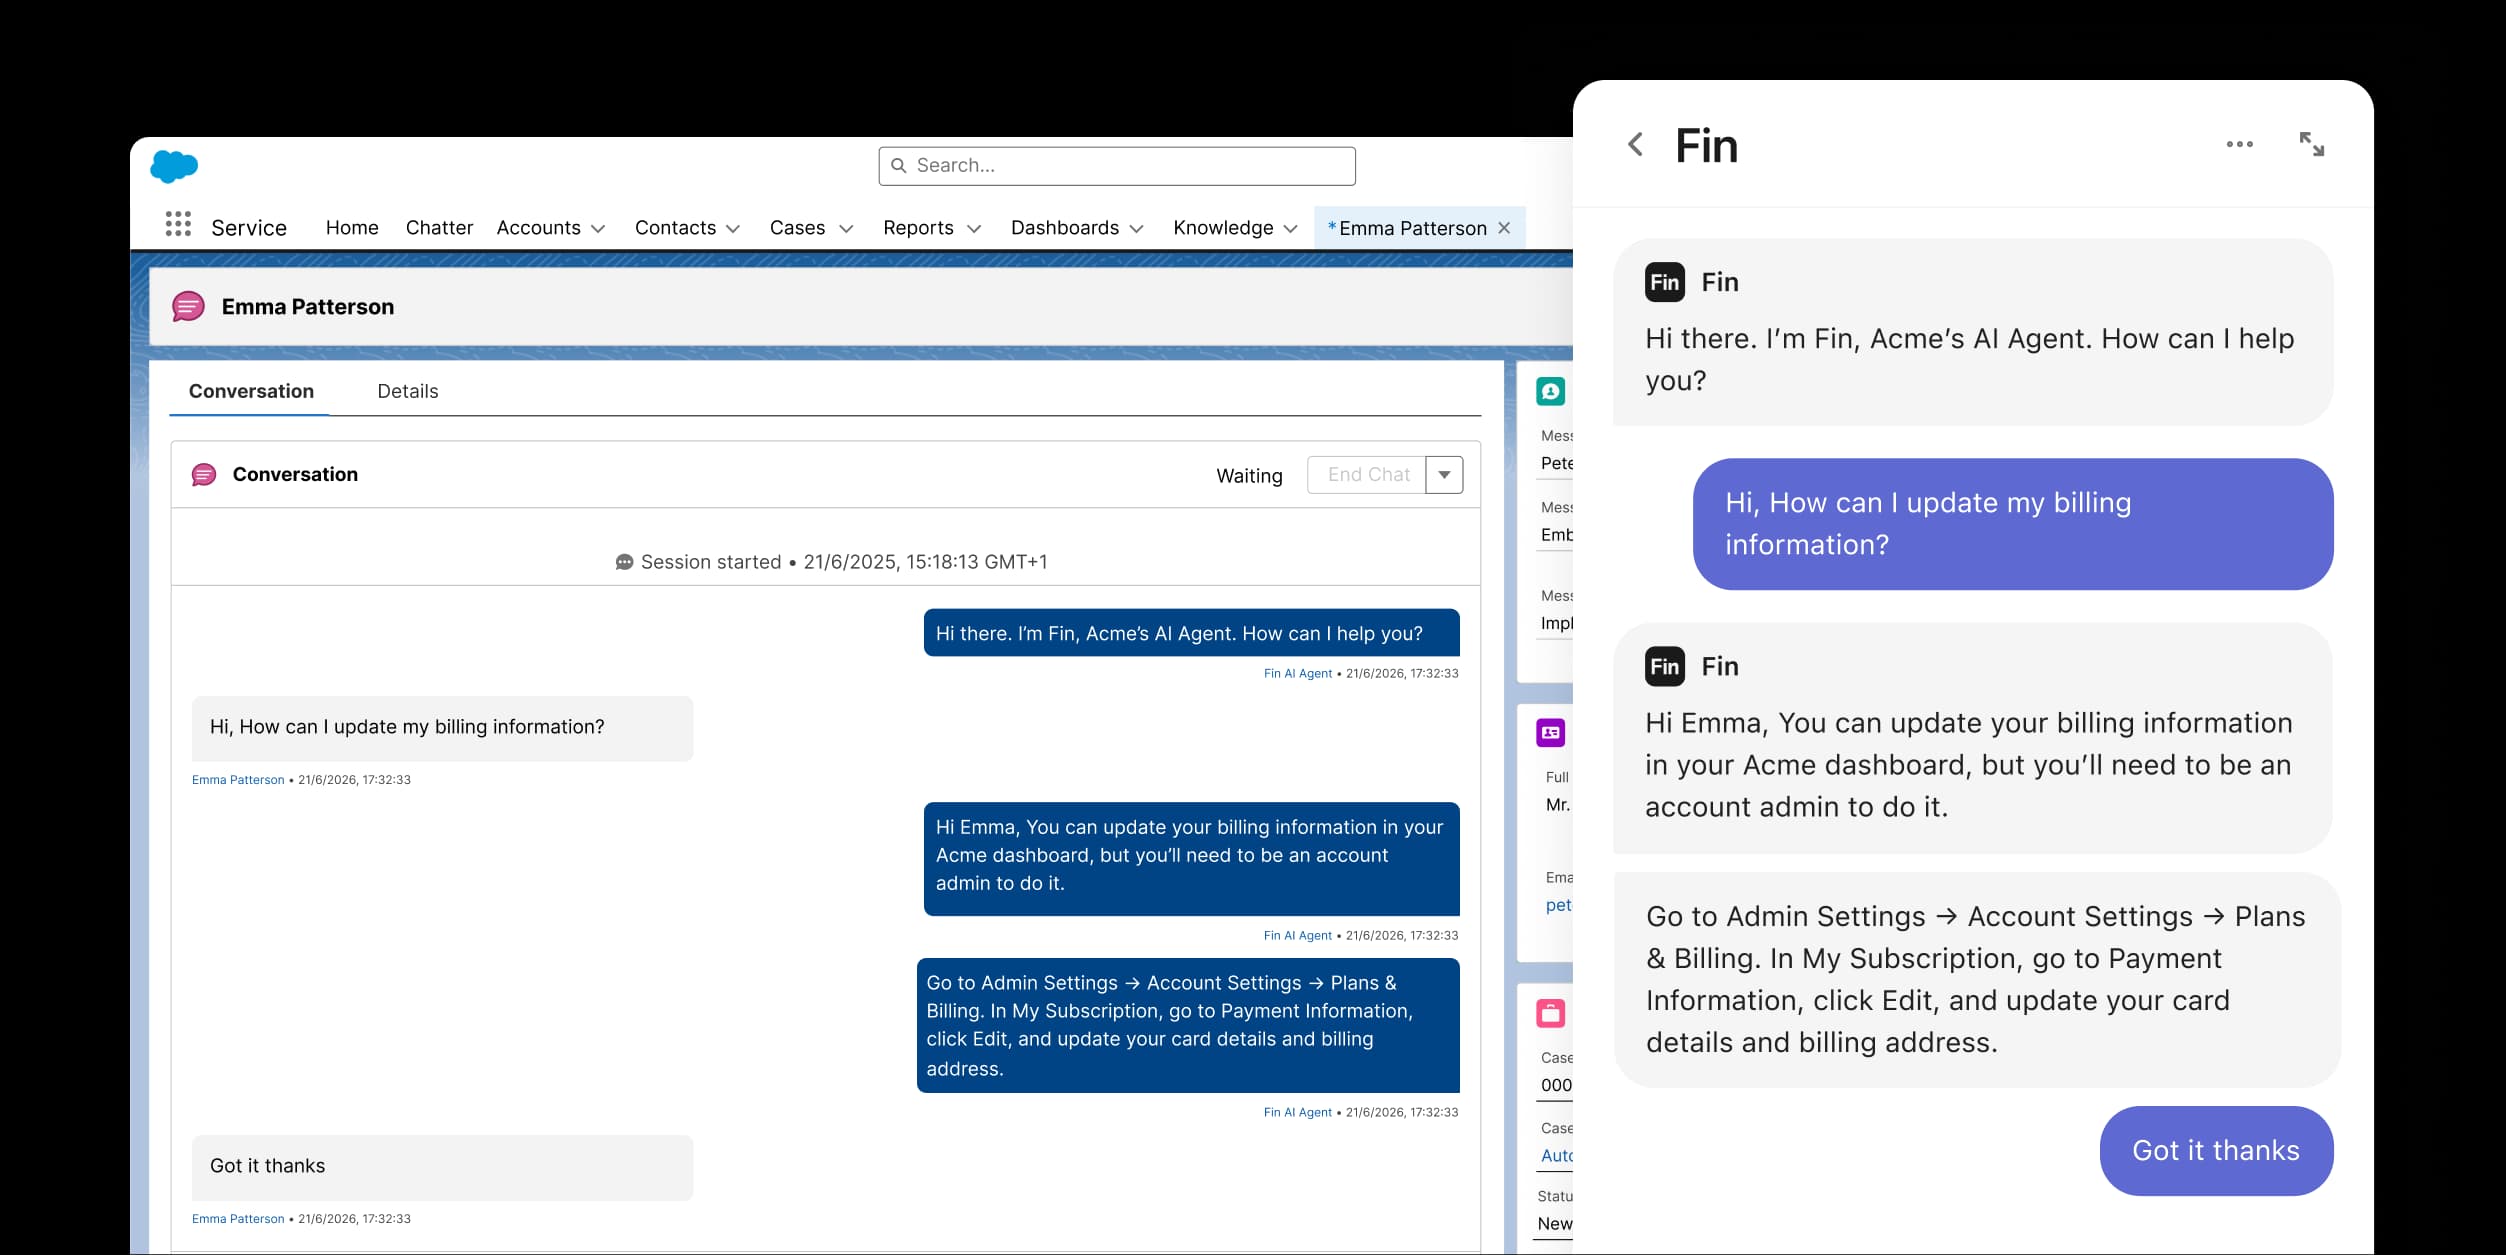Open the Accounts menu chevron
This screenshot has width=2506, height=1255.
[x=598, y=229]
